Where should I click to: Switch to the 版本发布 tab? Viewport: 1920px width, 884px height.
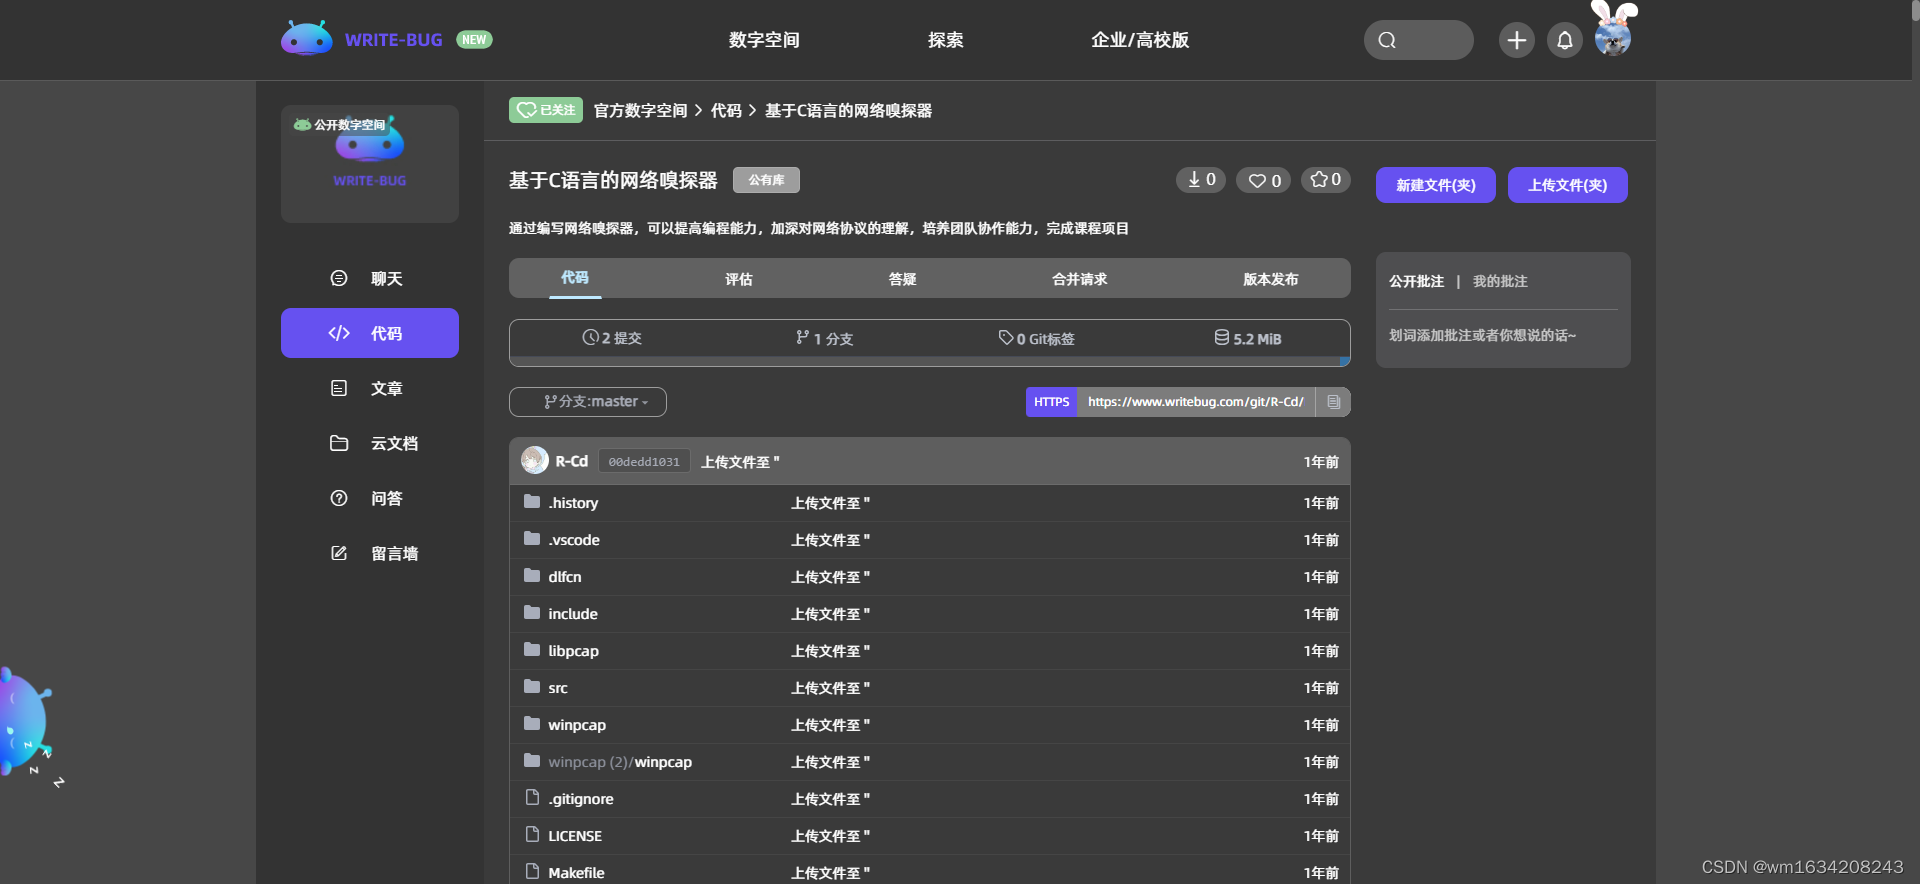click(x=1271, y=279)
